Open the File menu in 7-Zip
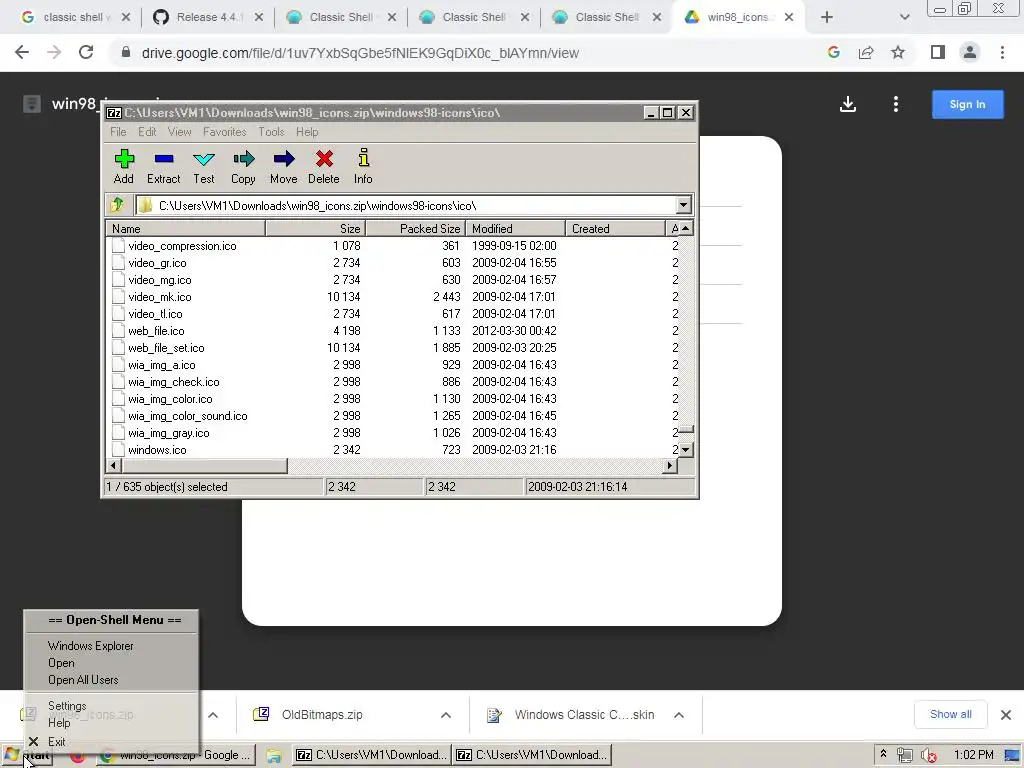The image size is (1024, 768). click(x=118, y=132)
